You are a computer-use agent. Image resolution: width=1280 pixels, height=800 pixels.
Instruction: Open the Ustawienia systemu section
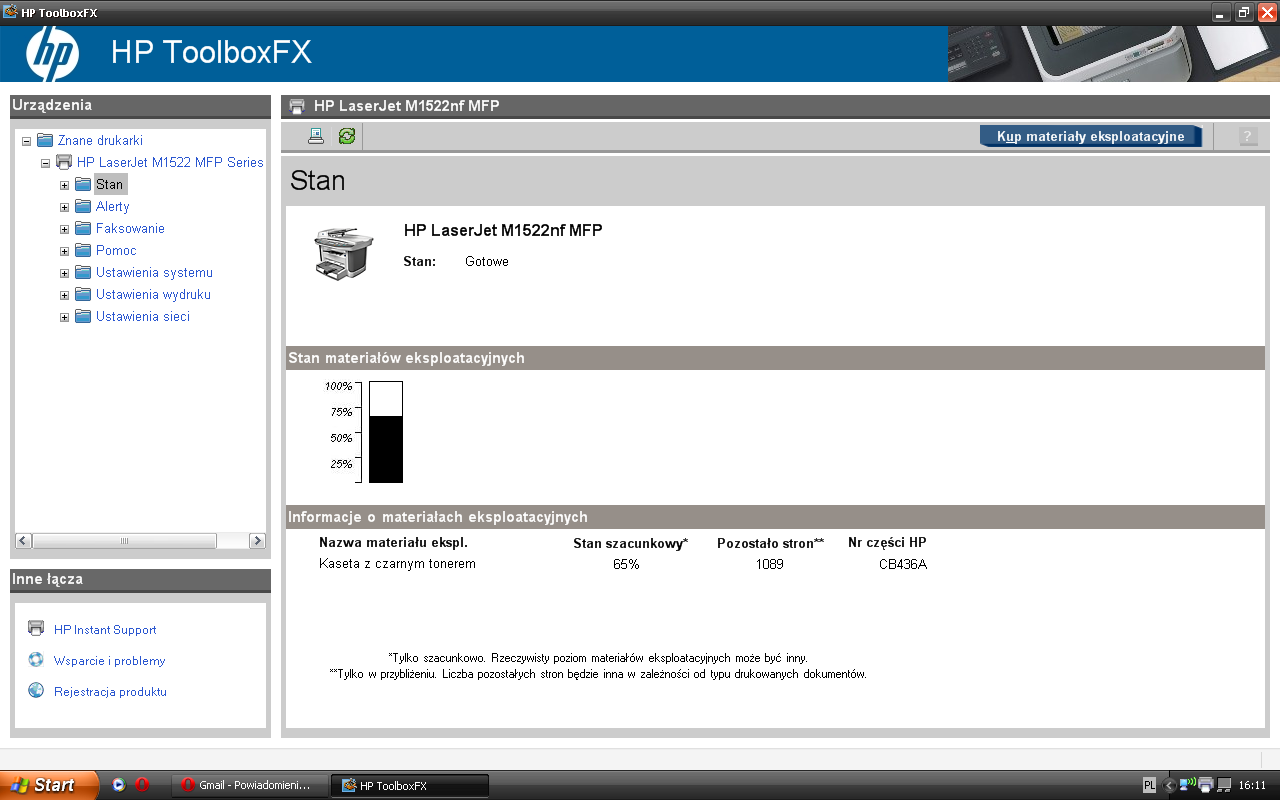(154, 272)
